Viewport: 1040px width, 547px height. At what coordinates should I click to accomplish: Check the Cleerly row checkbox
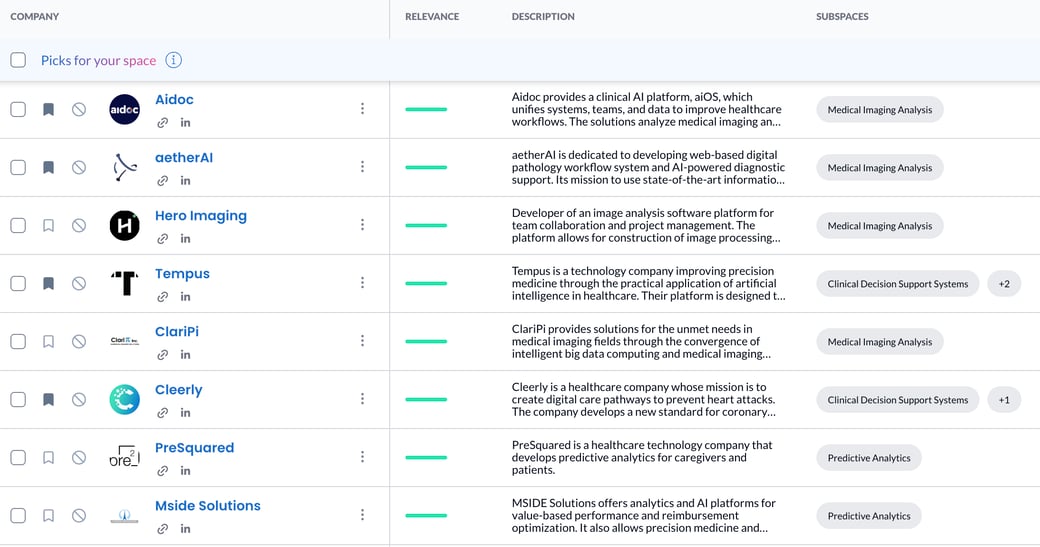[18, 399]
